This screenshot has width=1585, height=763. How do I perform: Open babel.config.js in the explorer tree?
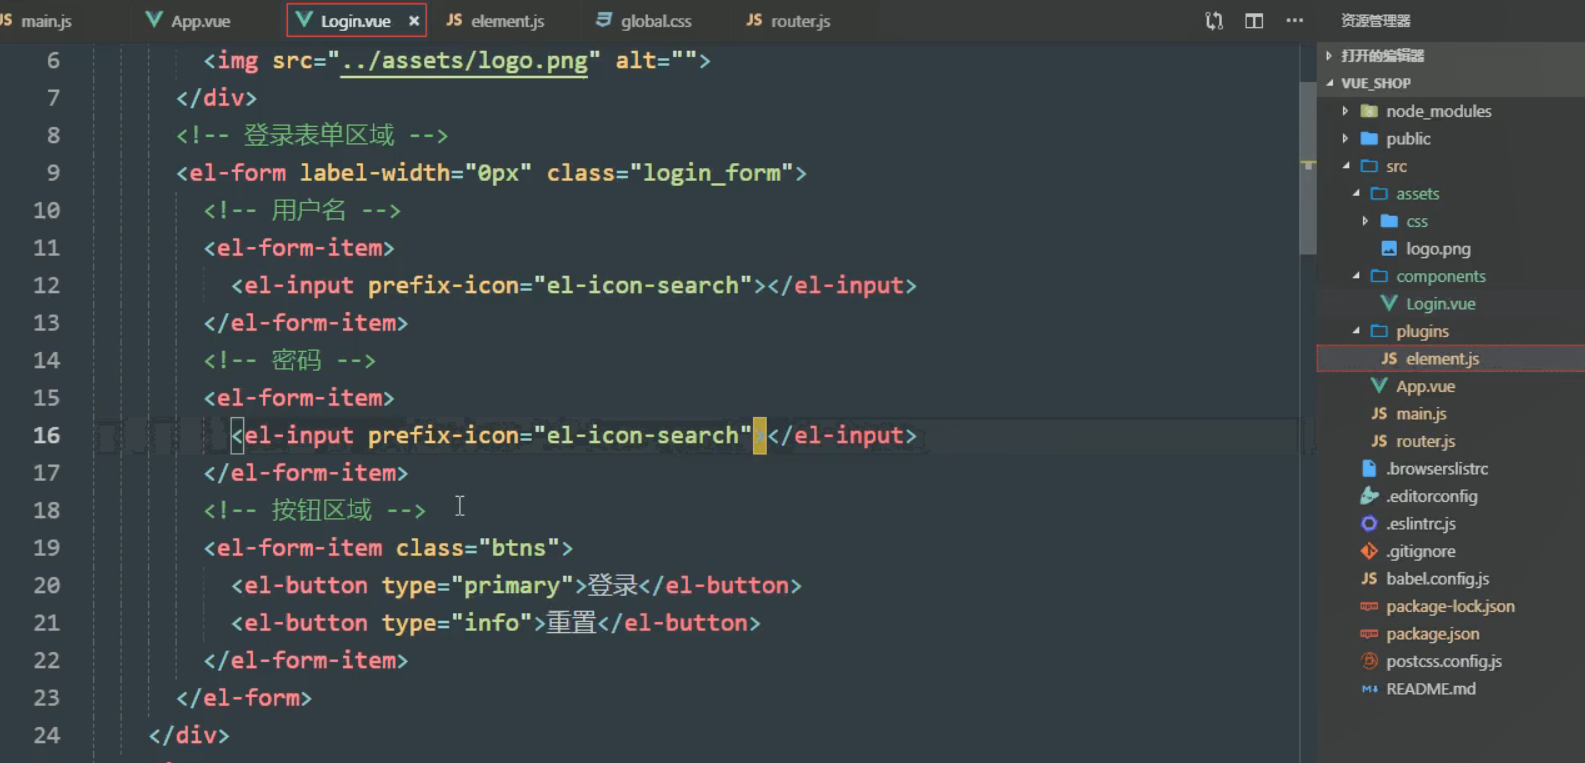pos(1437,579)
